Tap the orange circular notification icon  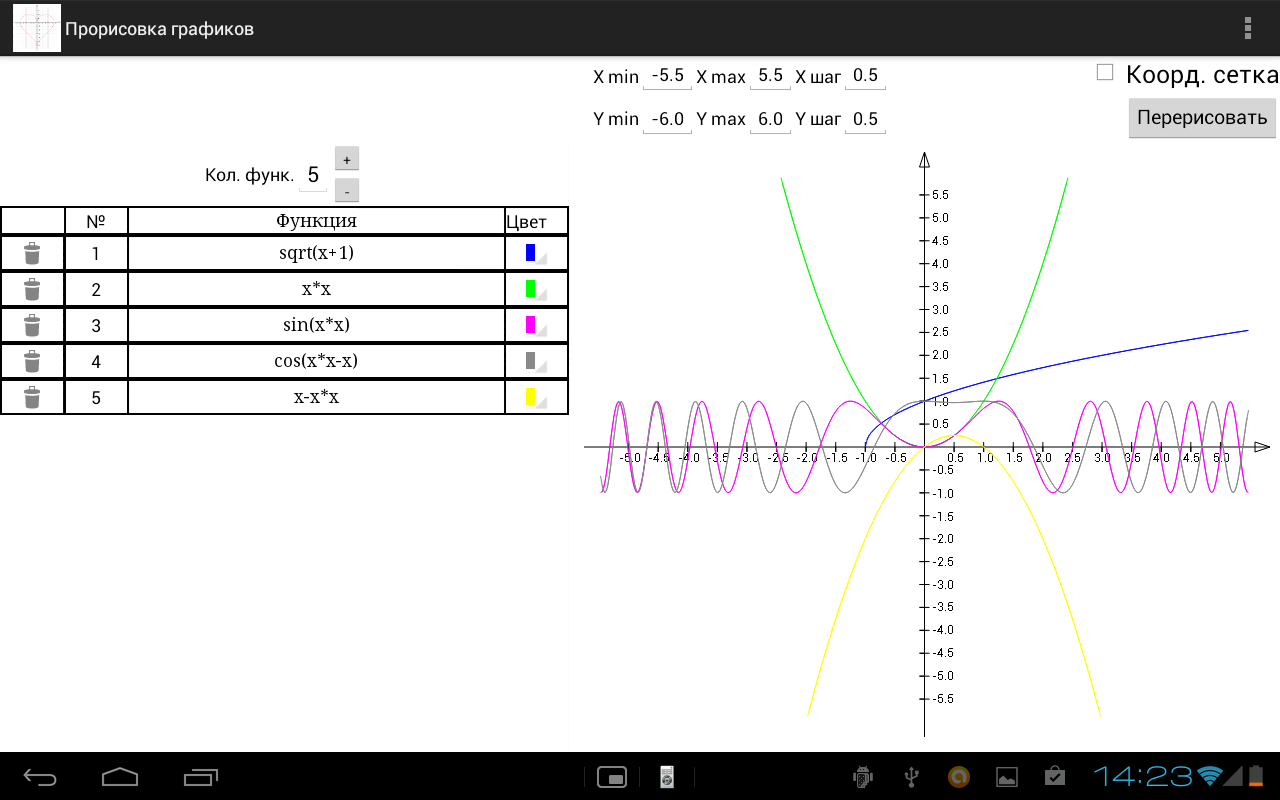tap(959, 776)
